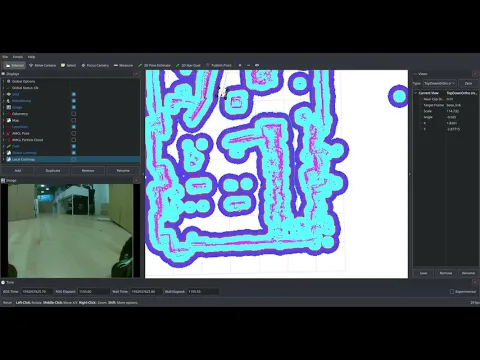The height and width of the screenshot is (360, 480).
Task: Click the AMCL Pose arrow icon
Action: click(9, 133)
